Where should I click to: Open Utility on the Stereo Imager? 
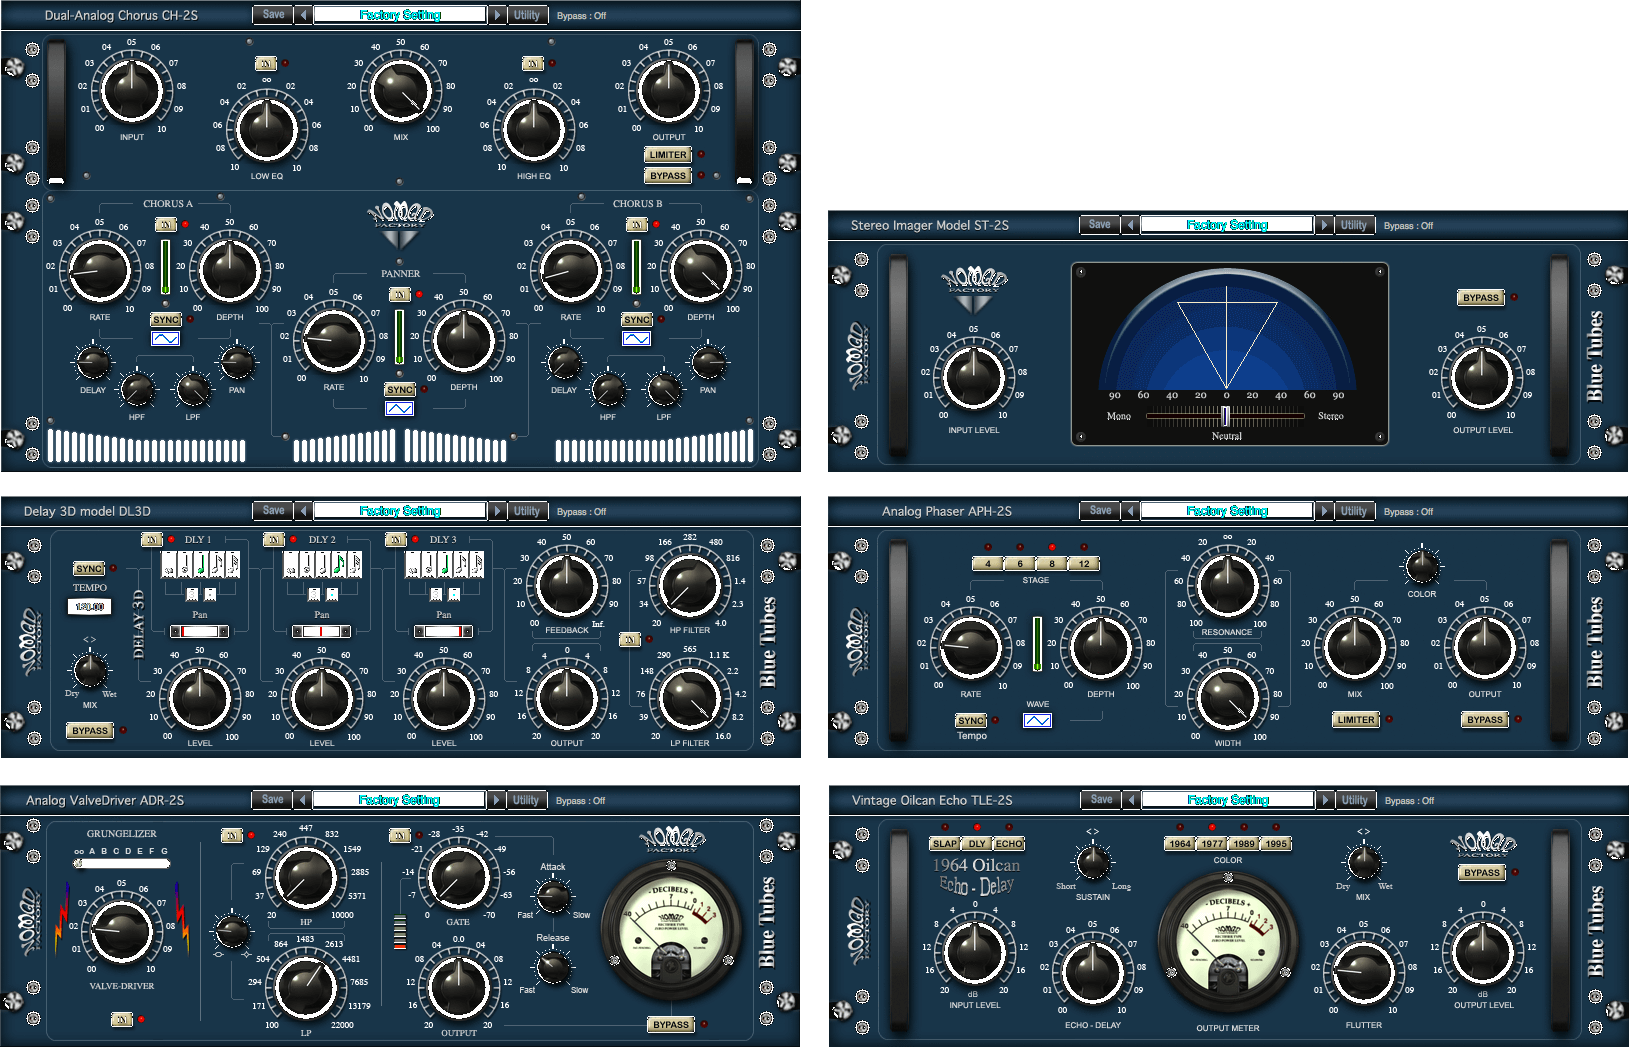pos(1354,224)
